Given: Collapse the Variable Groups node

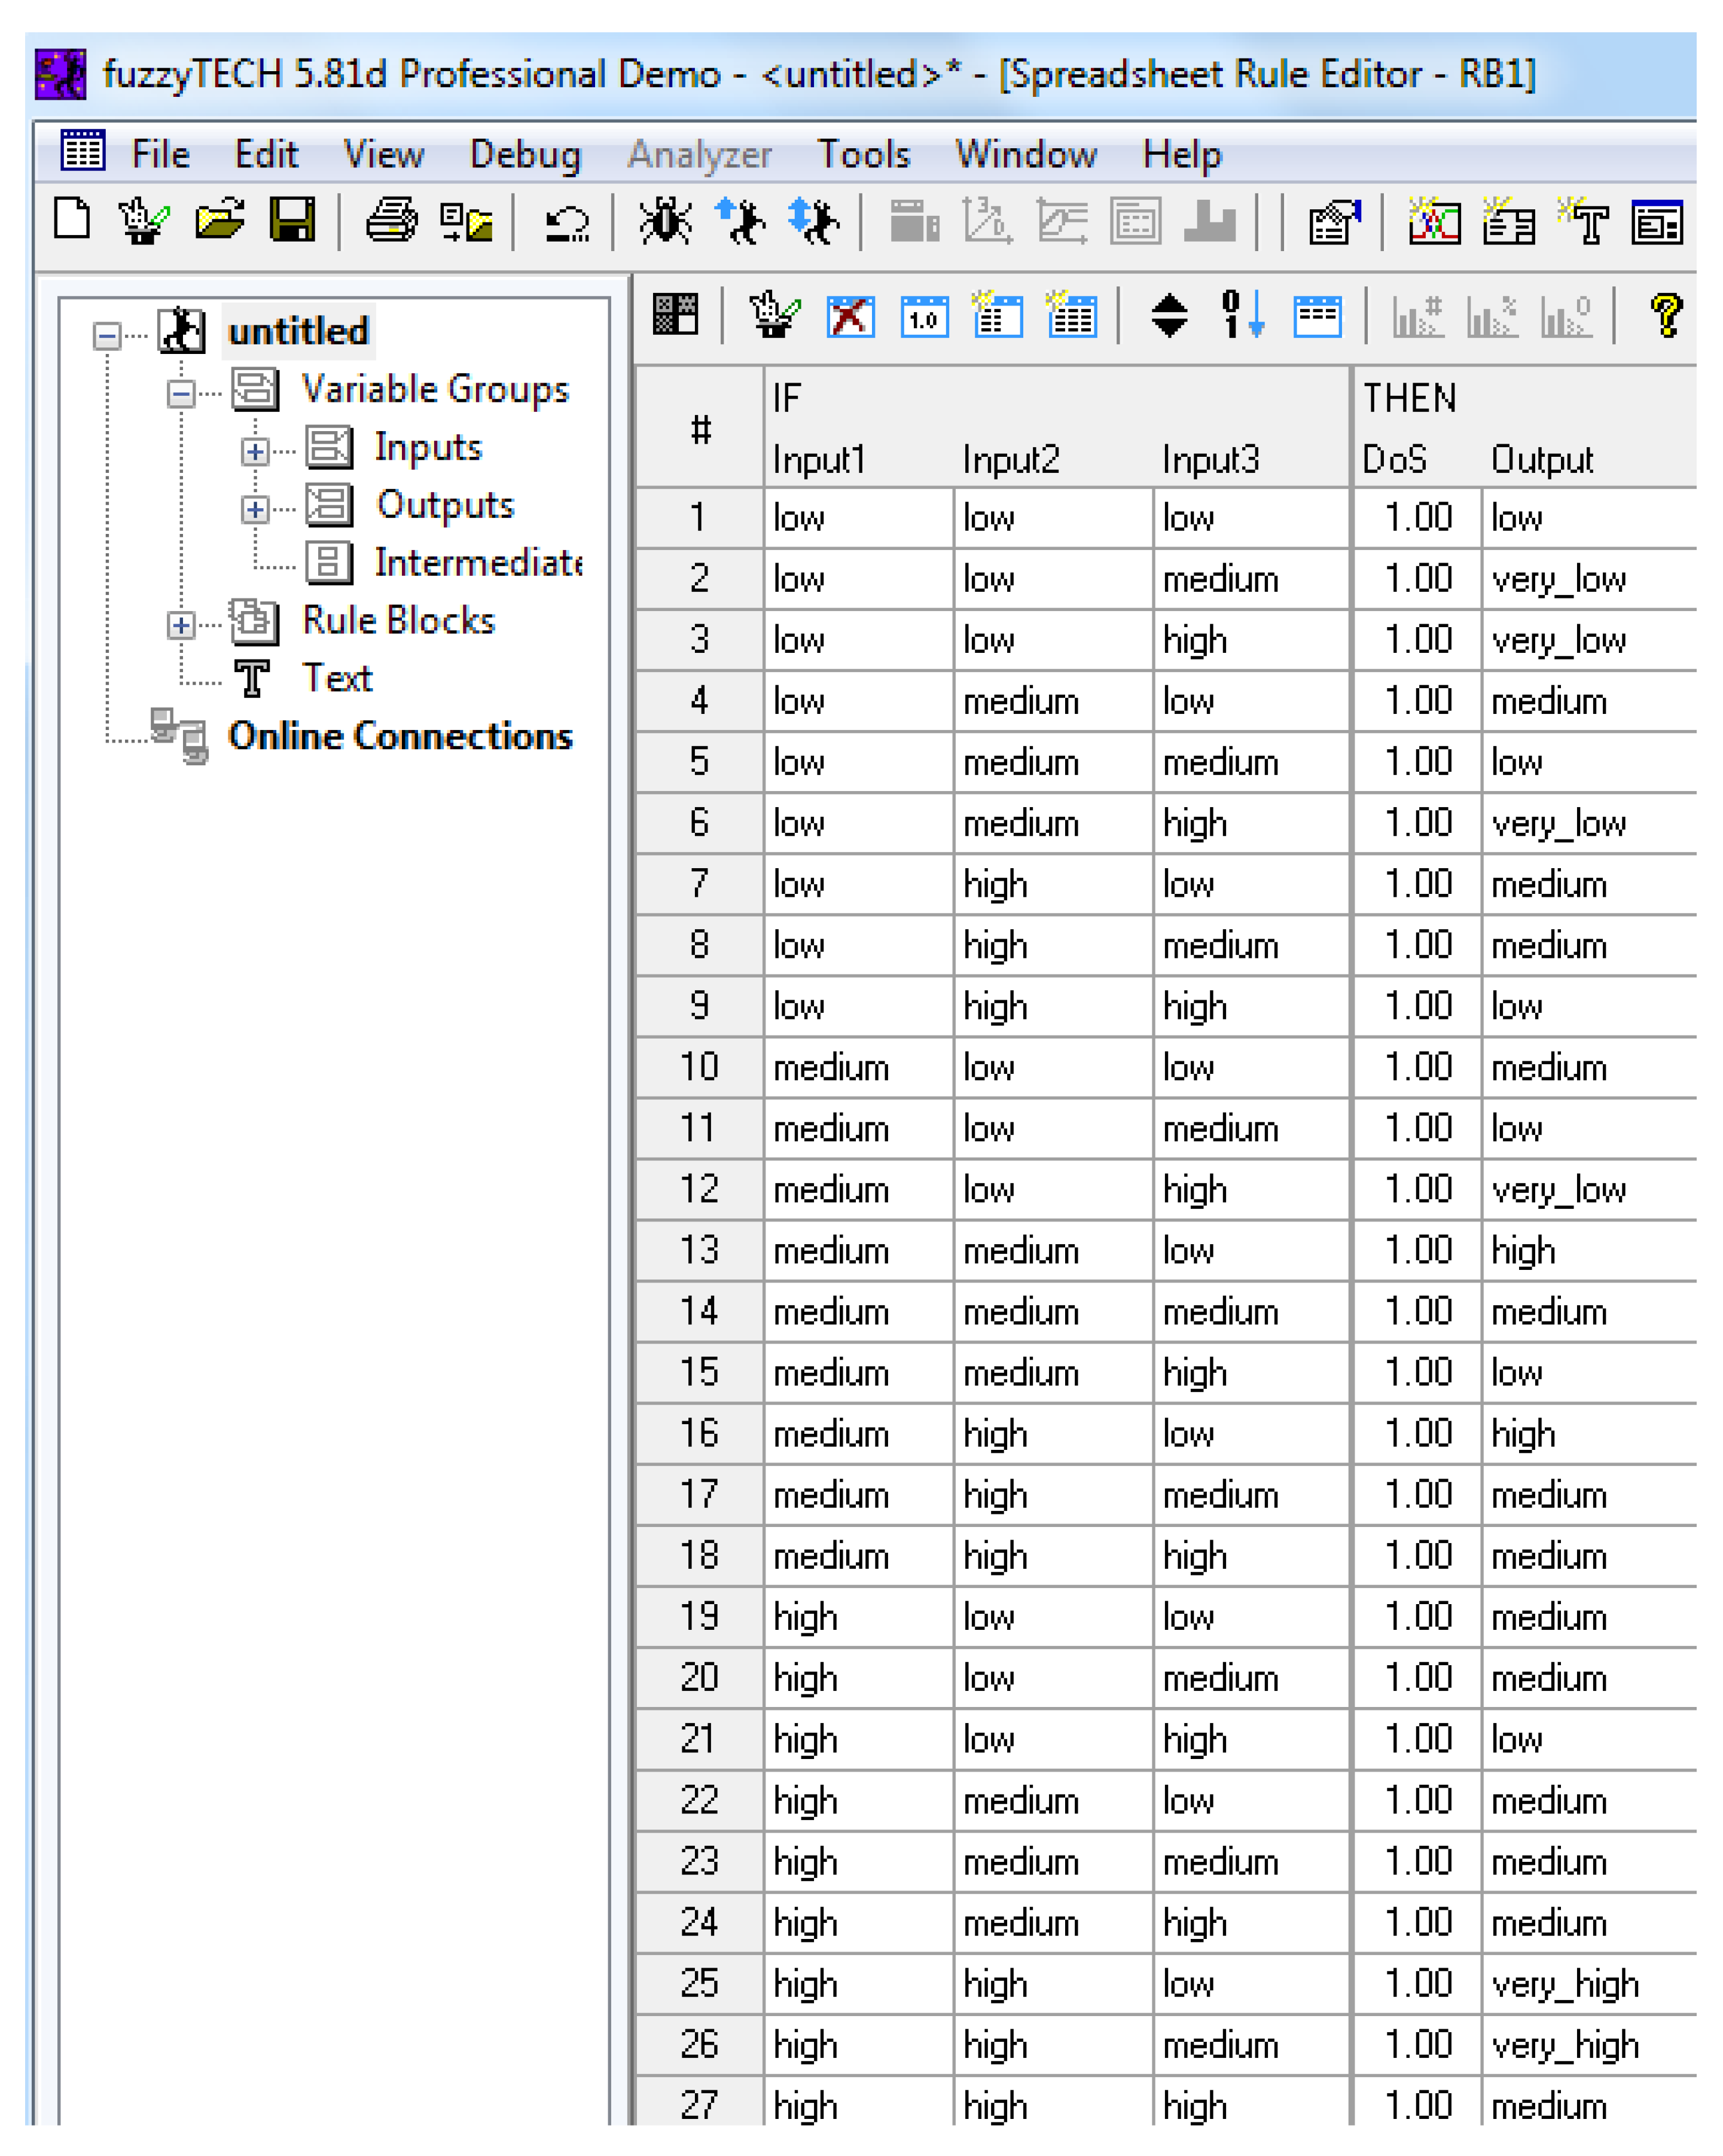Looking at the screenshot, I should click(x=181, y=394).
